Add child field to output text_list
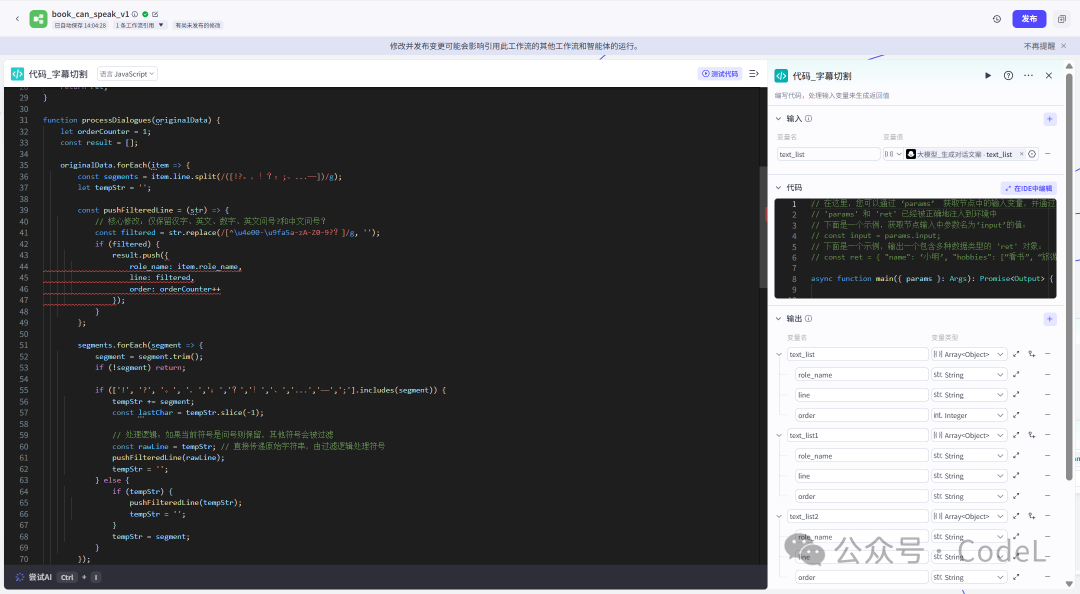This screenshot has height=594, width=1080. (x=1032, y=354)
